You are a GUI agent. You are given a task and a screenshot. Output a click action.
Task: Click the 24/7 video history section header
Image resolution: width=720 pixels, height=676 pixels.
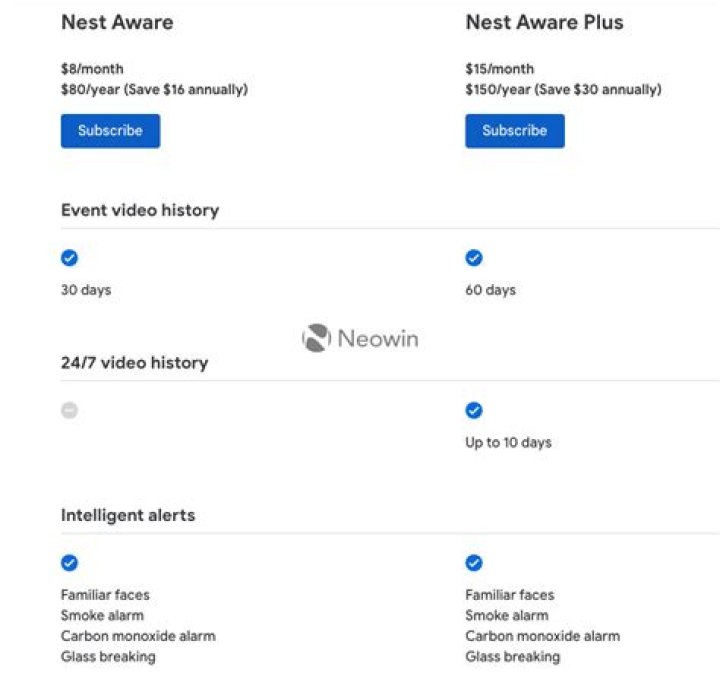point(134,363)
